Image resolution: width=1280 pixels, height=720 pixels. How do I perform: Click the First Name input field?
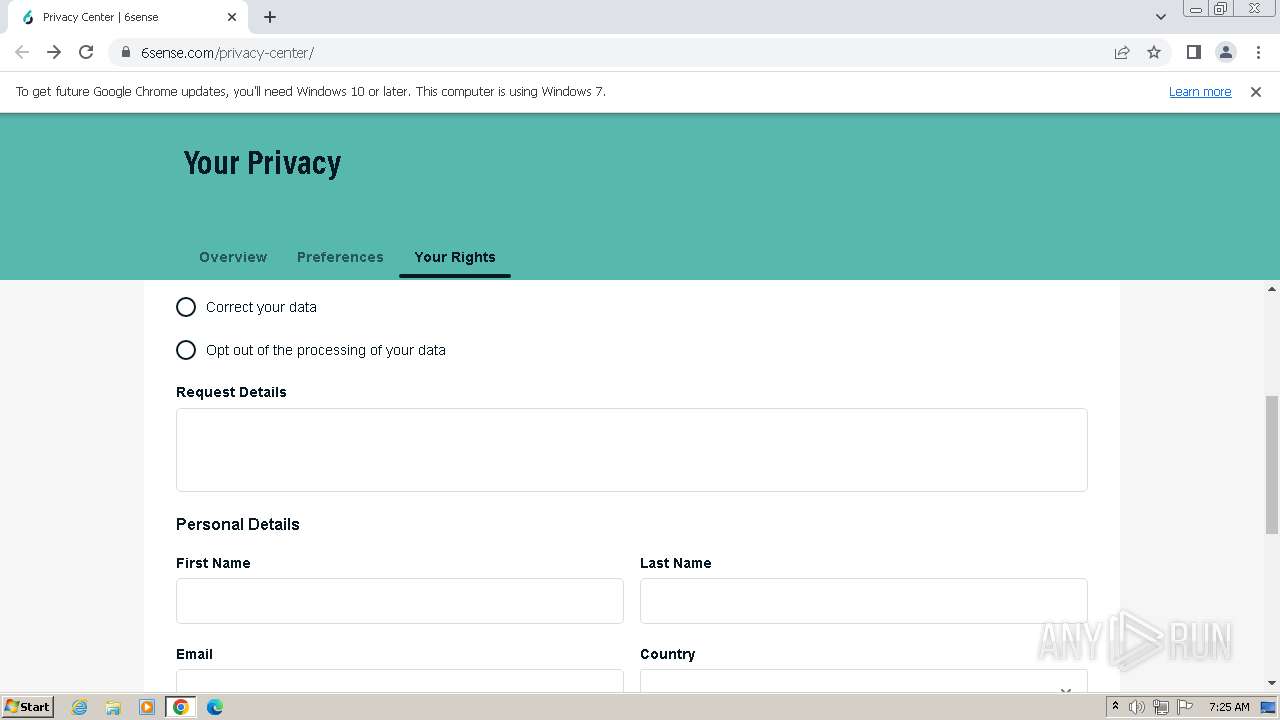point(400,601)
